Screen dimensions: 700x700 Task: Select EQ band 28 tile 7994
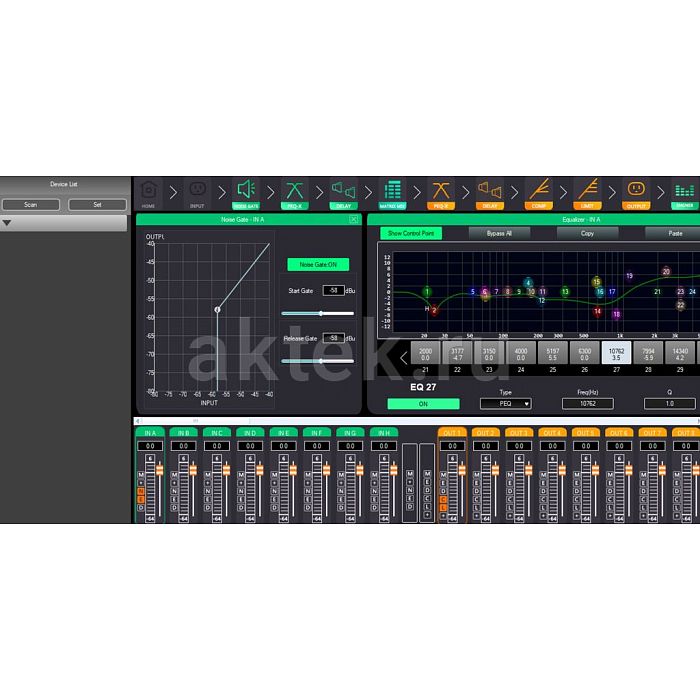648,354
